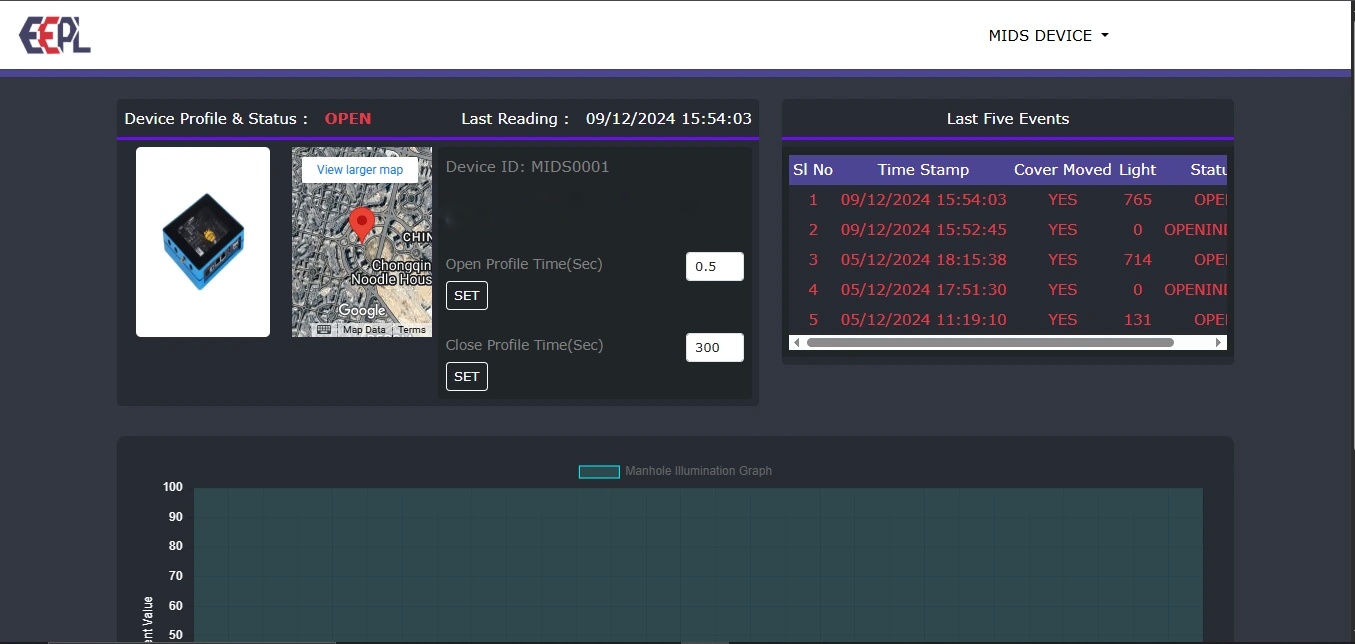Focus the Close Profile Time input field
Viewport: 1355px width, 644px height.
tap(714, 348)
